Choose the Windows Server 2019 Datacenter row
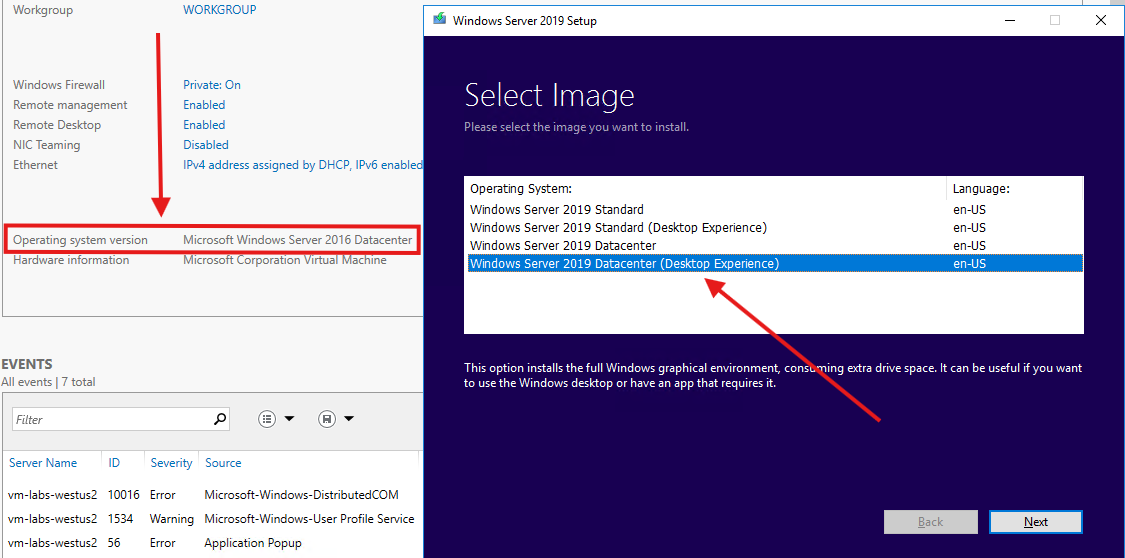The image size is (1125, 558). click(x=563, y=246)
